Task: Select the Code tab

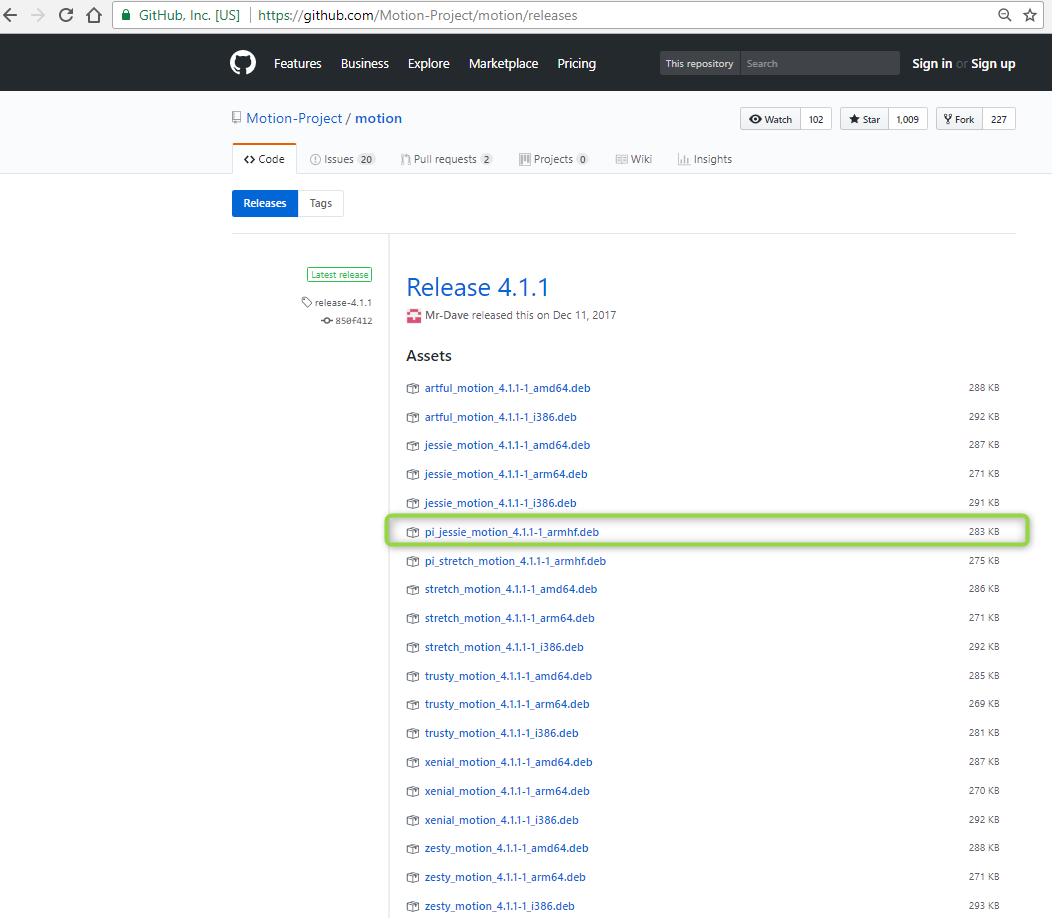Action: (x=264, y=159)
